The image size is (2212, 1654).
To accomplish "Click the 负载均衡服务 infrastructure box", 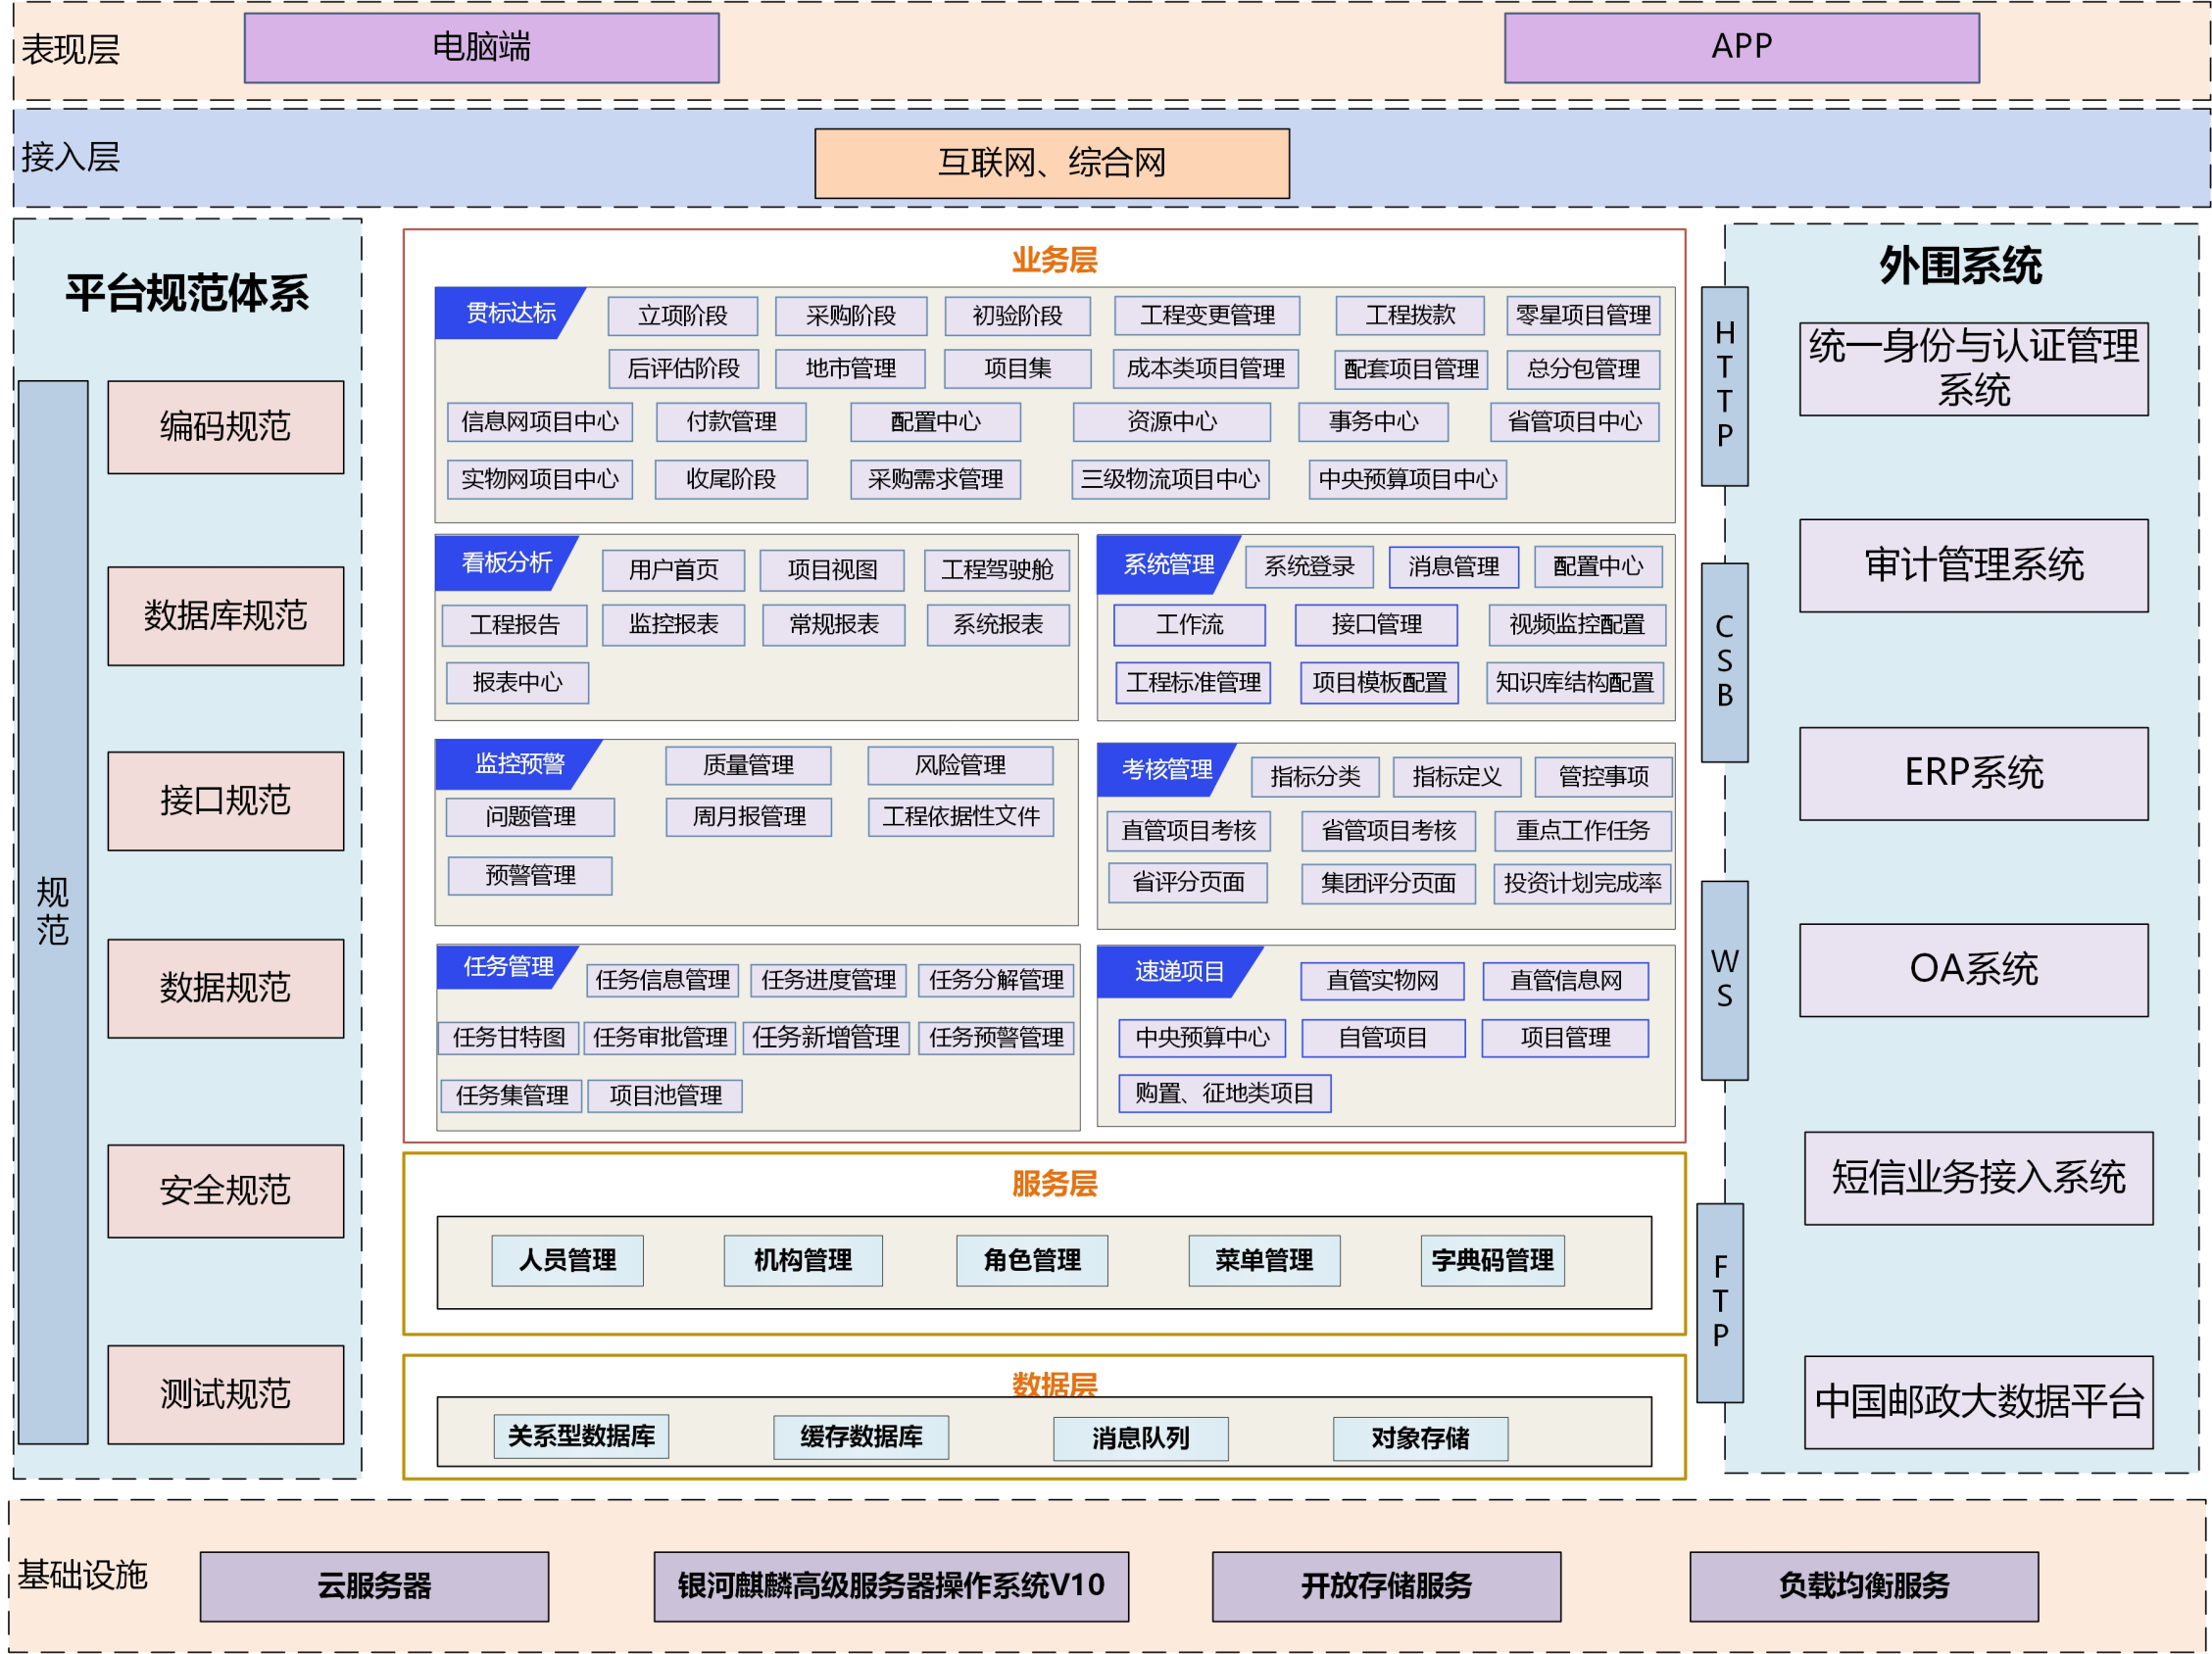I will click(1863, 1586).
